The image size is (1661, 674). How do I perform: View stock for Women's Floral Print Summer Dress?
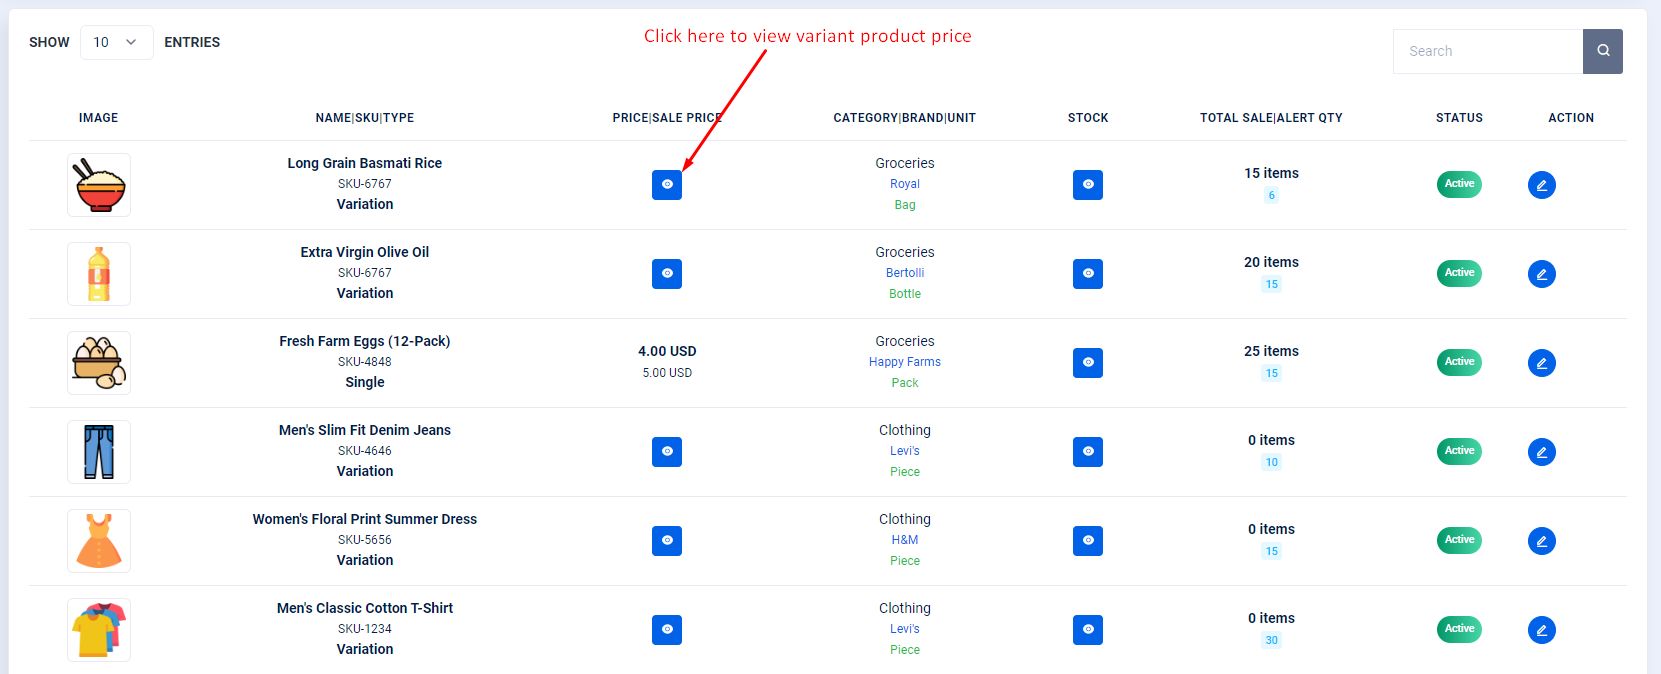pyautogui.click(x=1088, y=540)
